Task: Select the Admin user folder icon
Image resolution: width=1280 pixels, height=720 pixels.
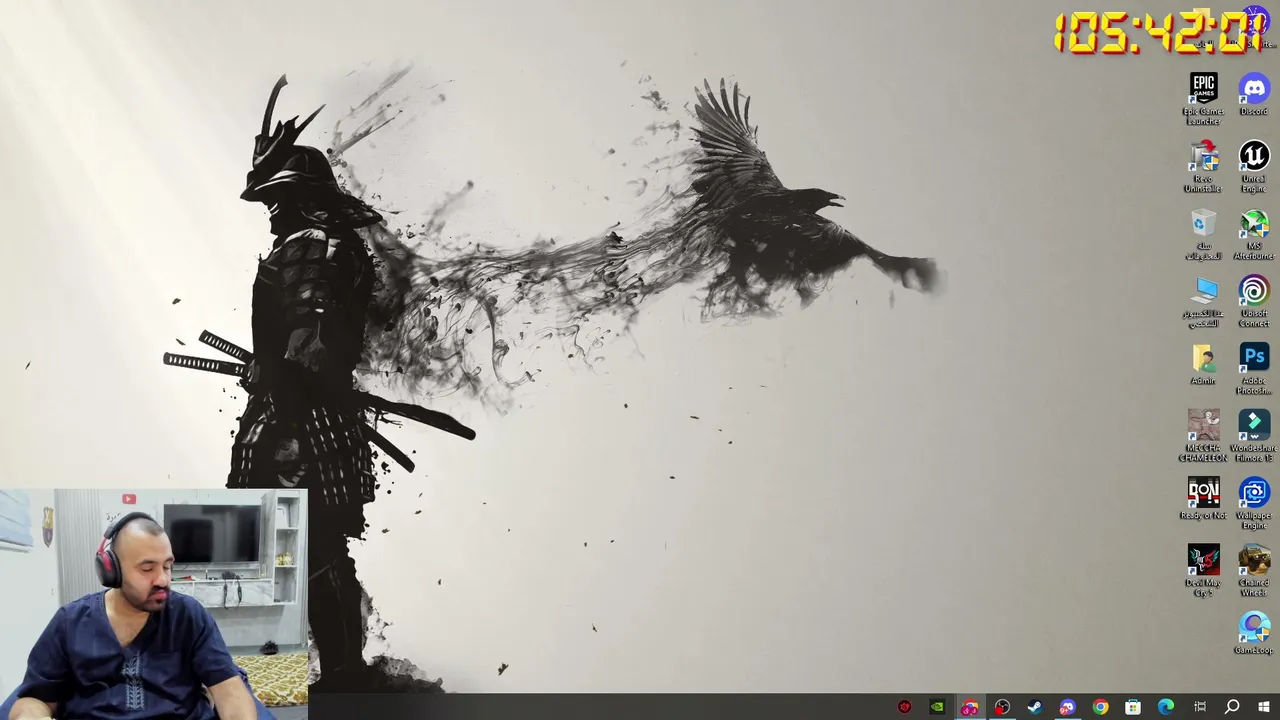Action: pyautogui.click(x=1203, y=365)
